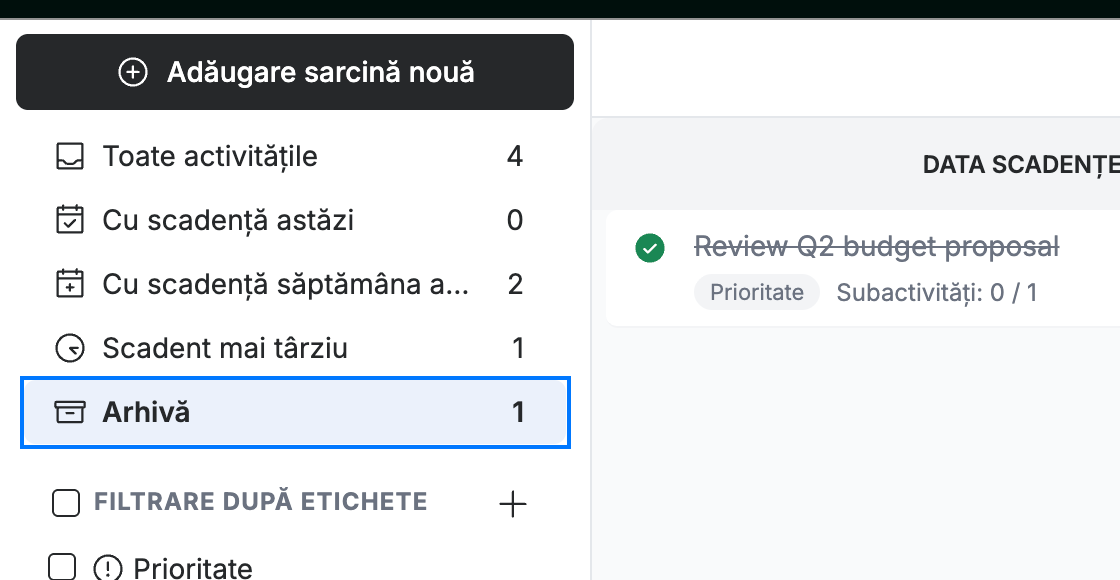Screen dimensions: 1120x580
Task: Select the Cu scadență astăzi view
Action: tap(295, 220)
